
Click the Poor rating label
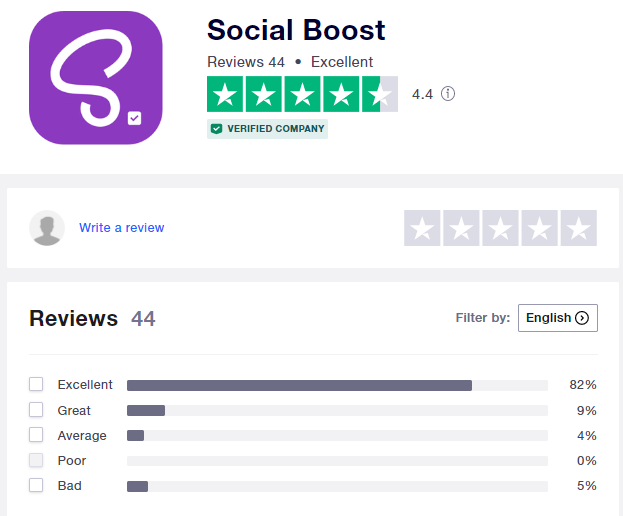(72, 460)
